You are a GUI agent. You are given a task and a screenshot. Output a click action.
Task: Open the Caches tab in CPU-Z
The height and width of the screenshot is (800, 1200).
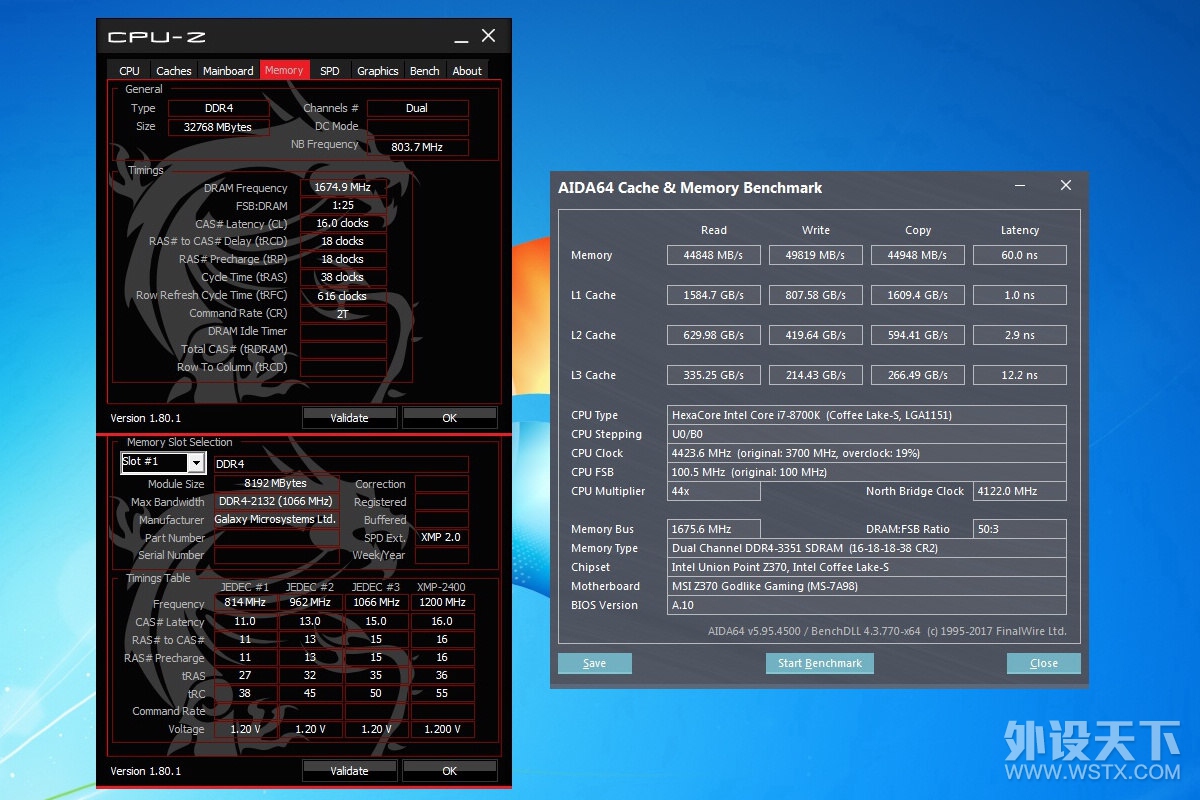pos(173,70)
